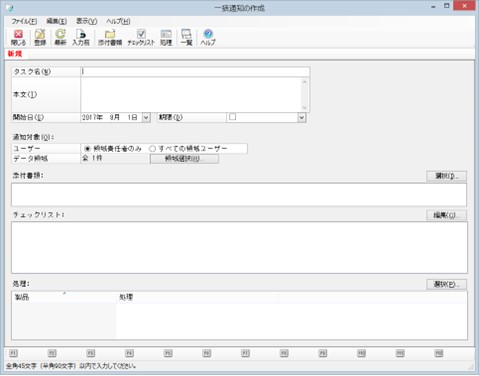Click the 選択 button beside 処理

tap(447, 284)
